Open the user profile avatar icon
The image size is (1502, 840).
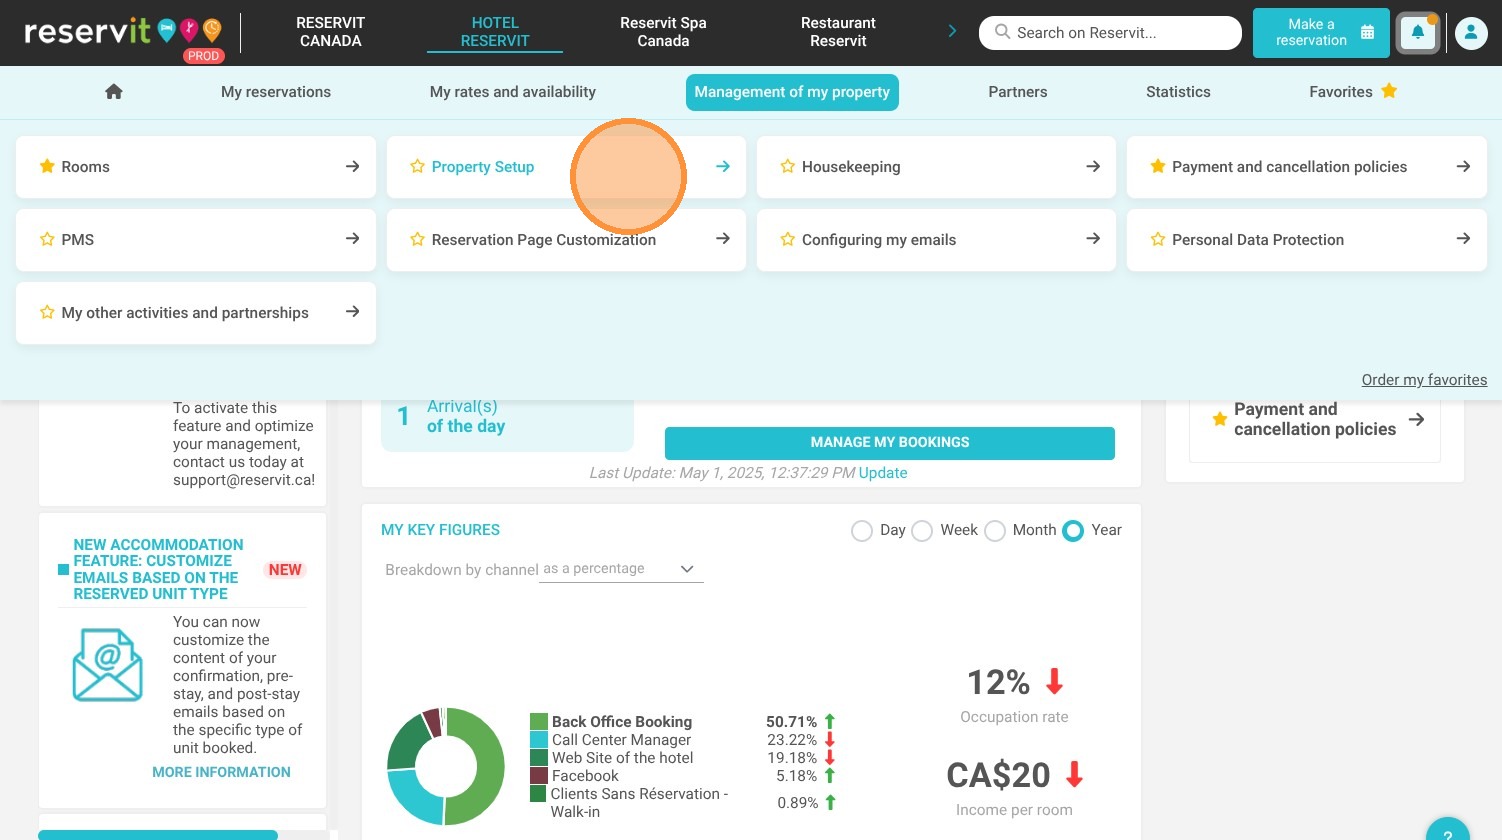pos(1470,33)
